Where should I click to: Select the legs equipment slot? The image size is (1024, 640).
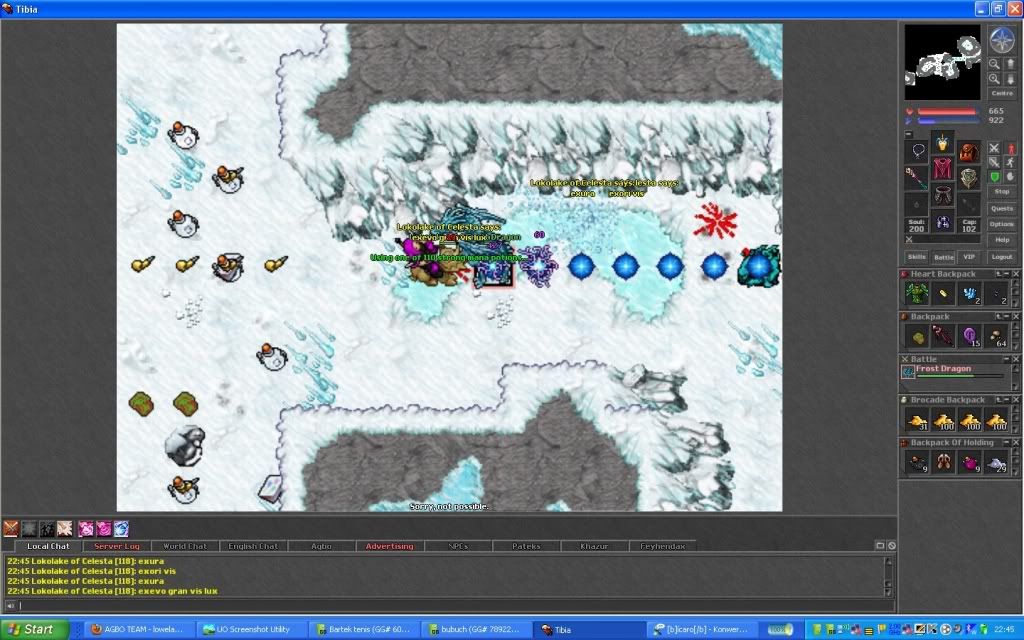pyautogui.click(x=943, y=195)
